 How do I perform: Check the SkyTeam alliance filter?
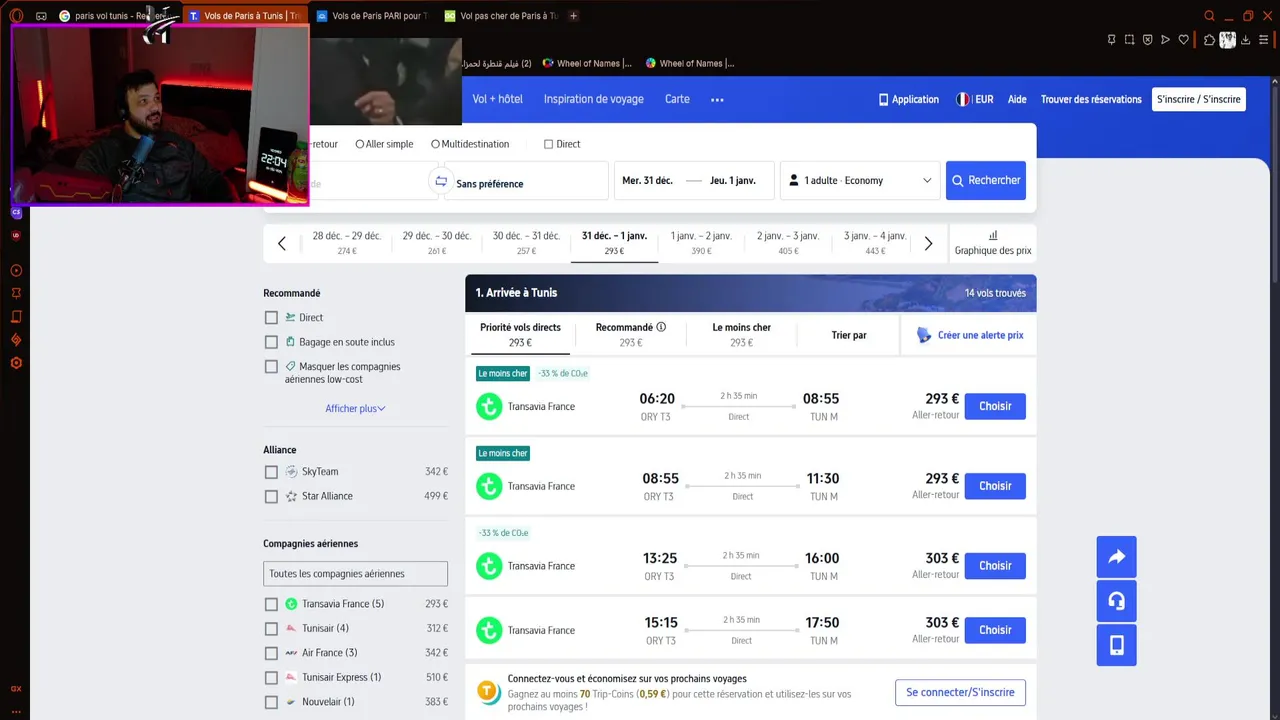click(271, 472)
